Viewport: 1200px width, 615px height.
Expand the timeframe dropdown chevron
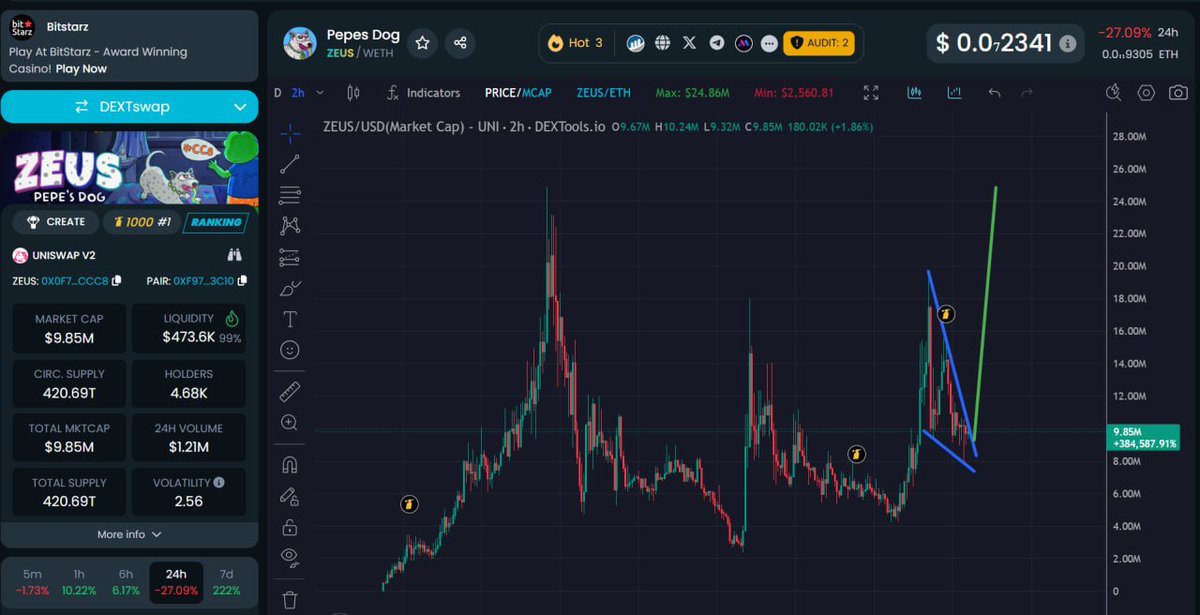coord(320,93)
